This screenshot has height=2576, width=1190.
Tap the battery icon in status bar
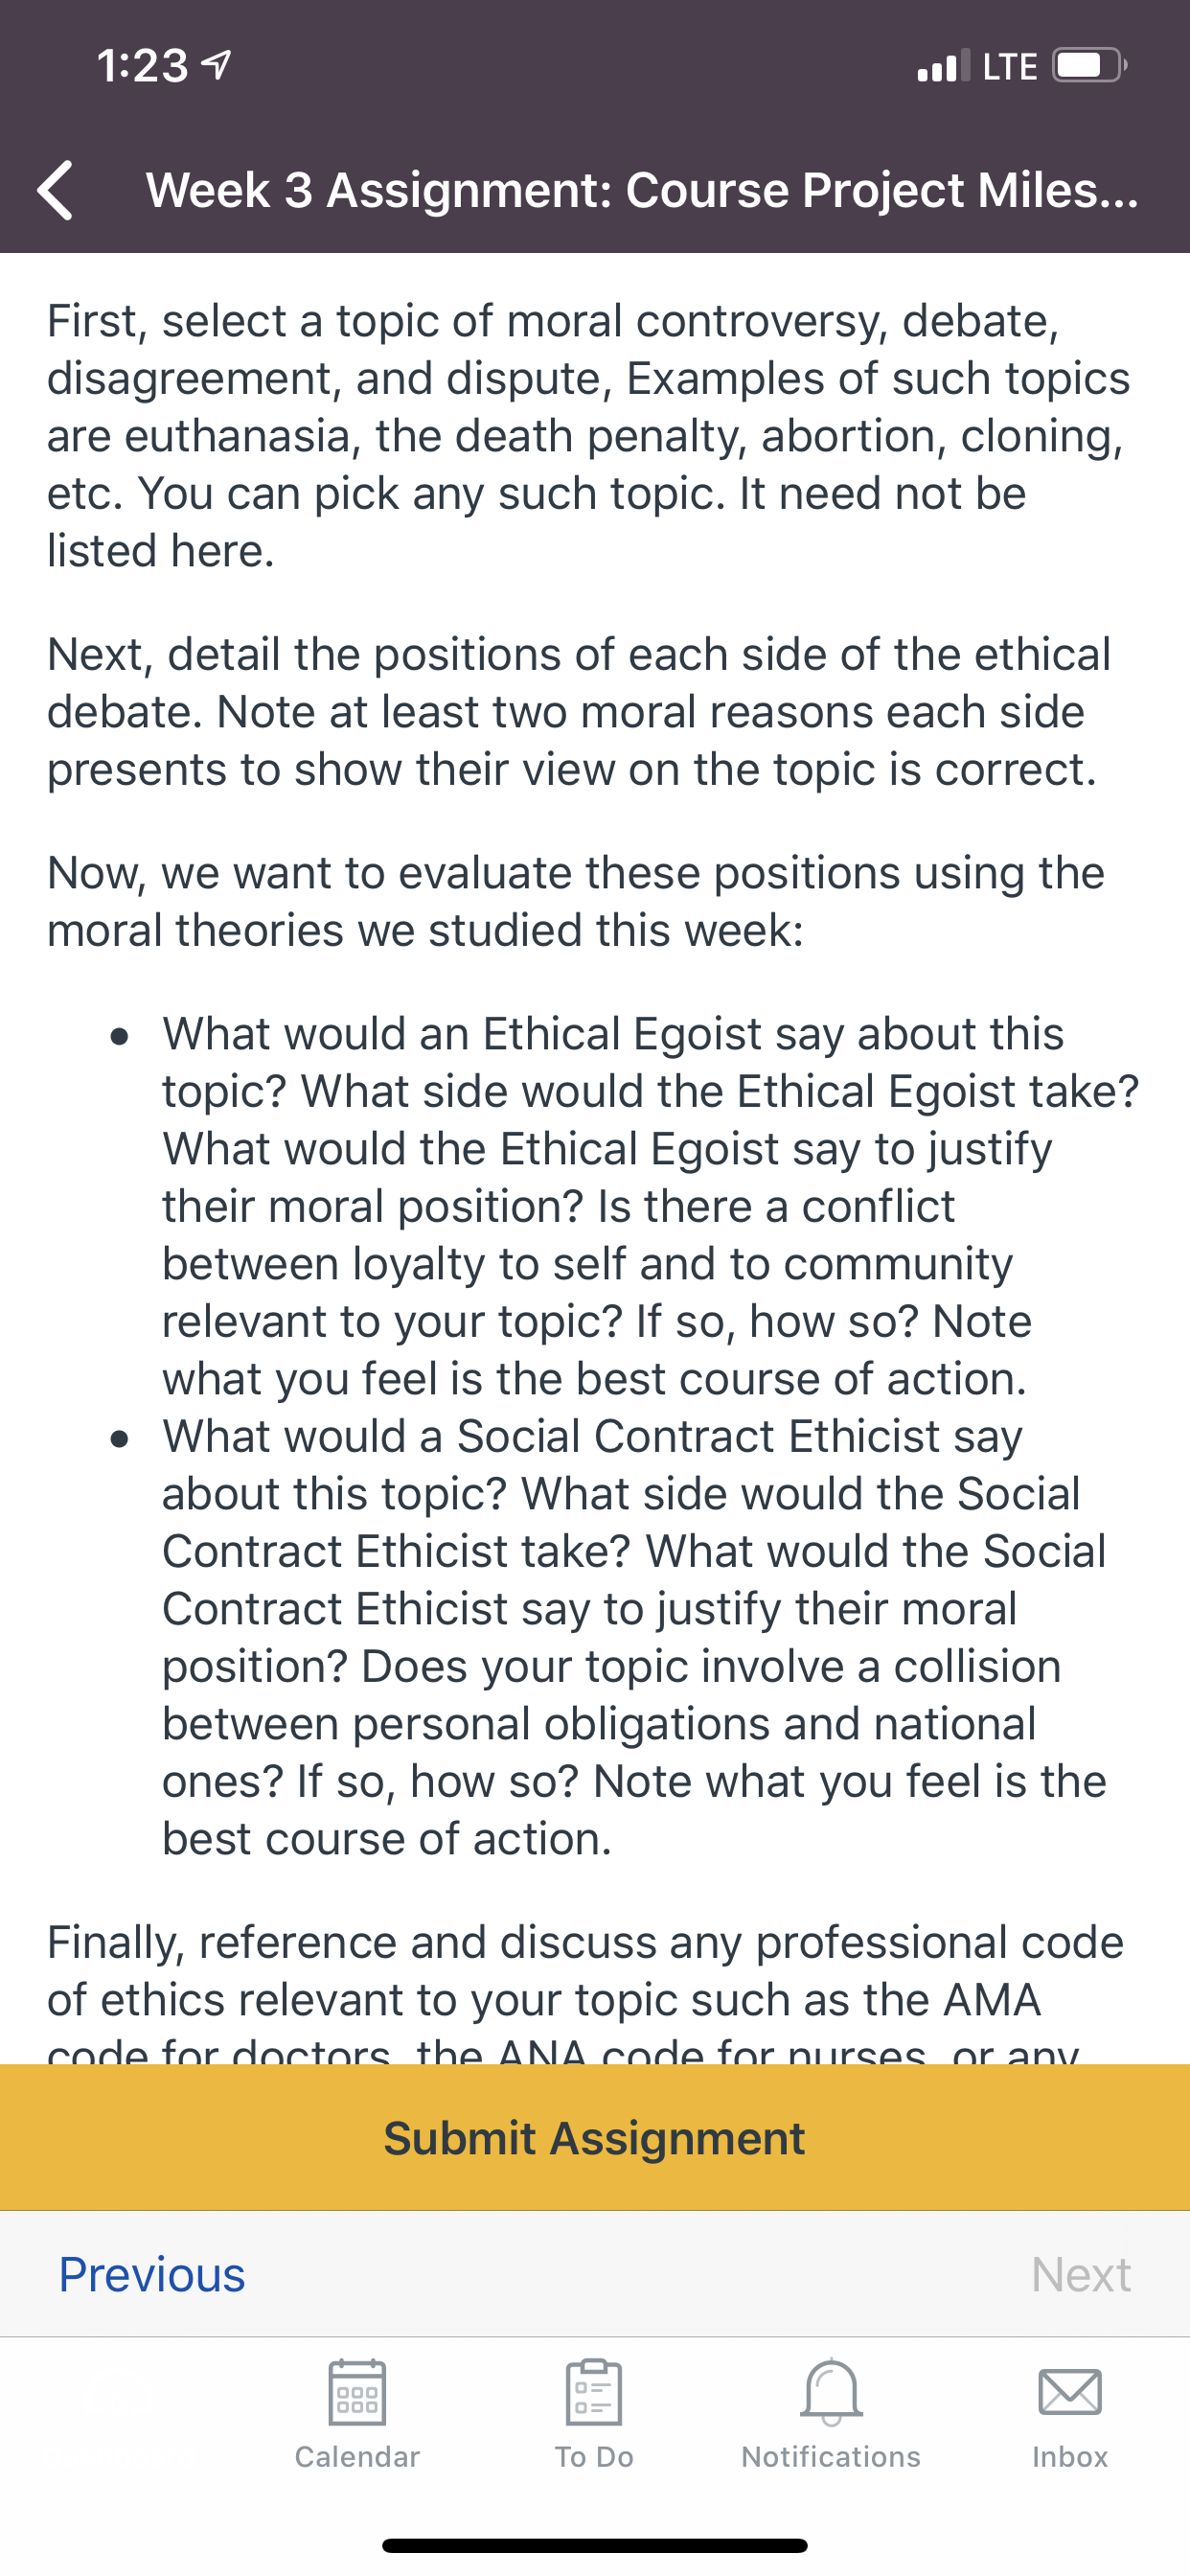click(1090, 65)
